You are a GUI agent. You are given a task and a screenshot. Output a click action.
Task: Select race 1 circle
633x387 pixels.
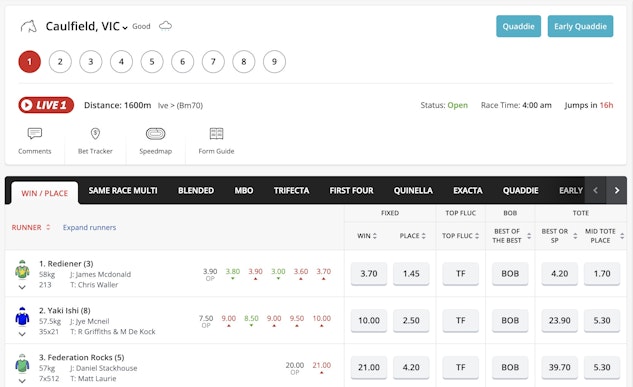(29, 62)
